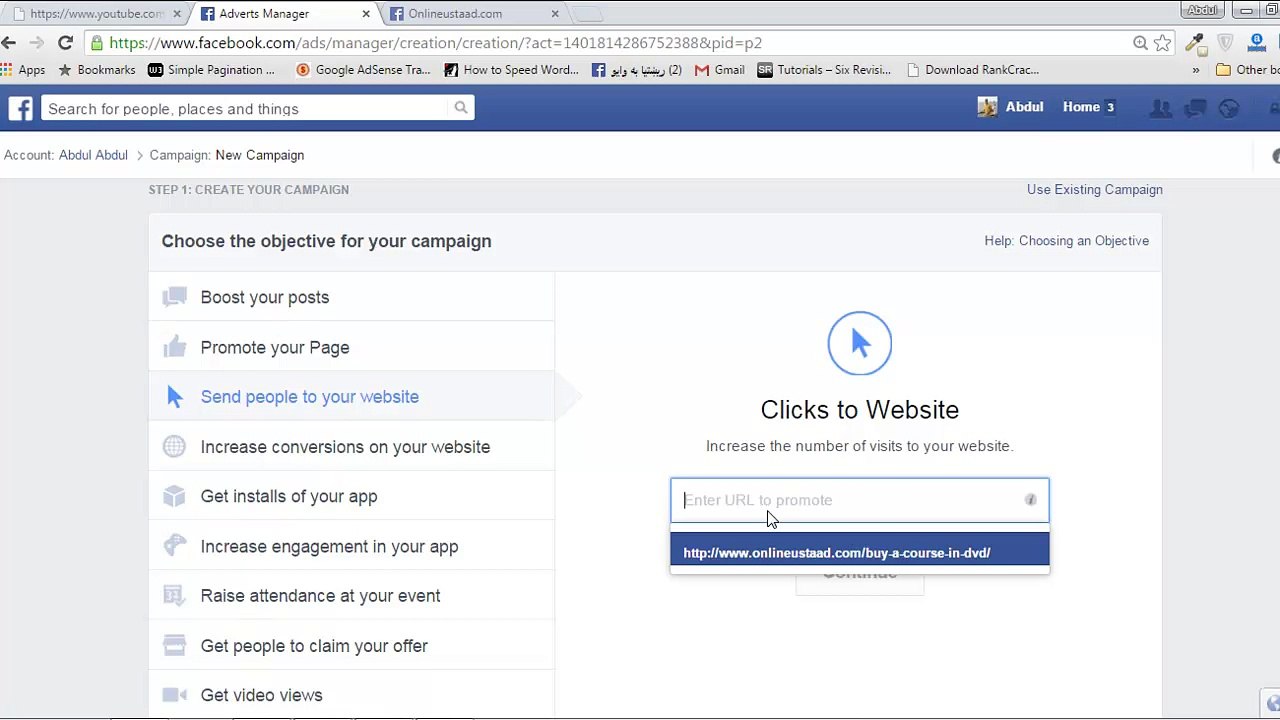Image resolution: width=1280 pixels, height=720 pixels.
Task: Open Simple Pagination bookmark
Action: click(x=211, y=70)
